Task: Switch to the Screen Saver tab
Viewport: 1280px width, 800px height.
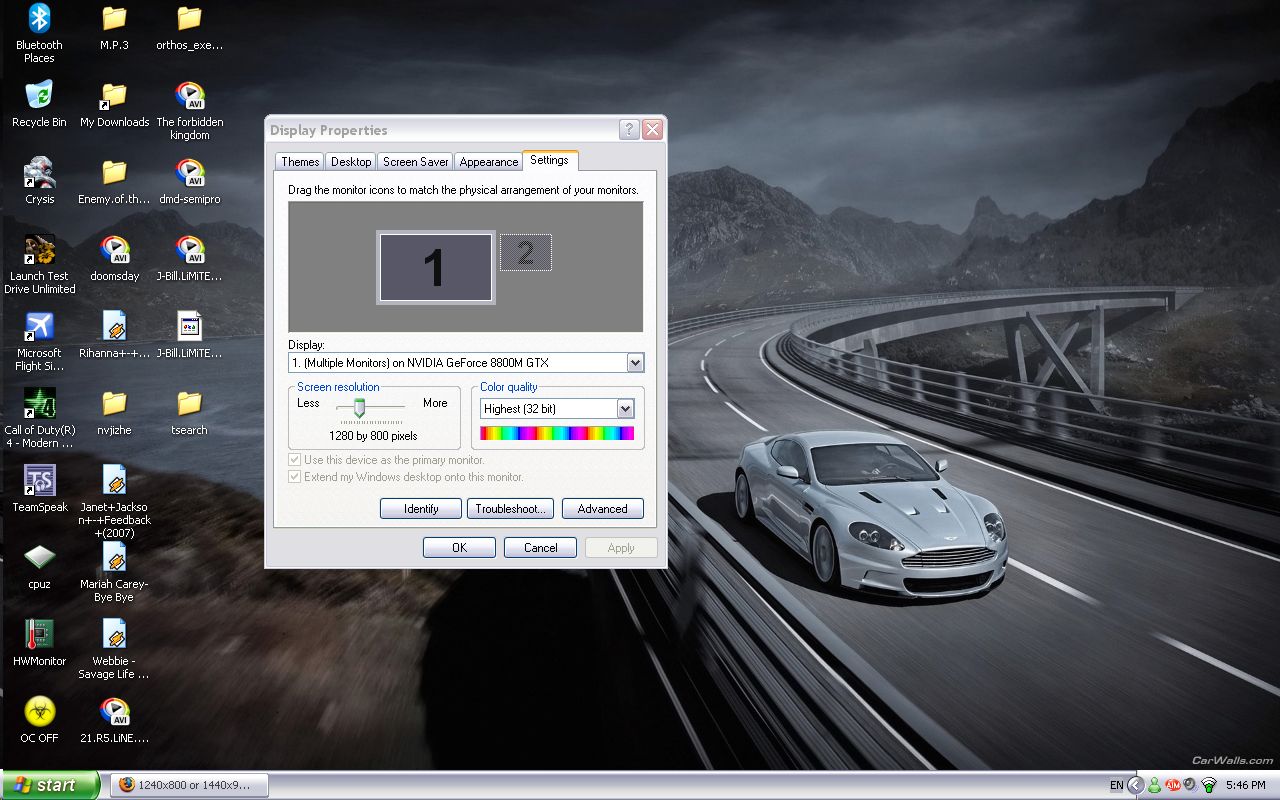Action: [x=415, y=161]
